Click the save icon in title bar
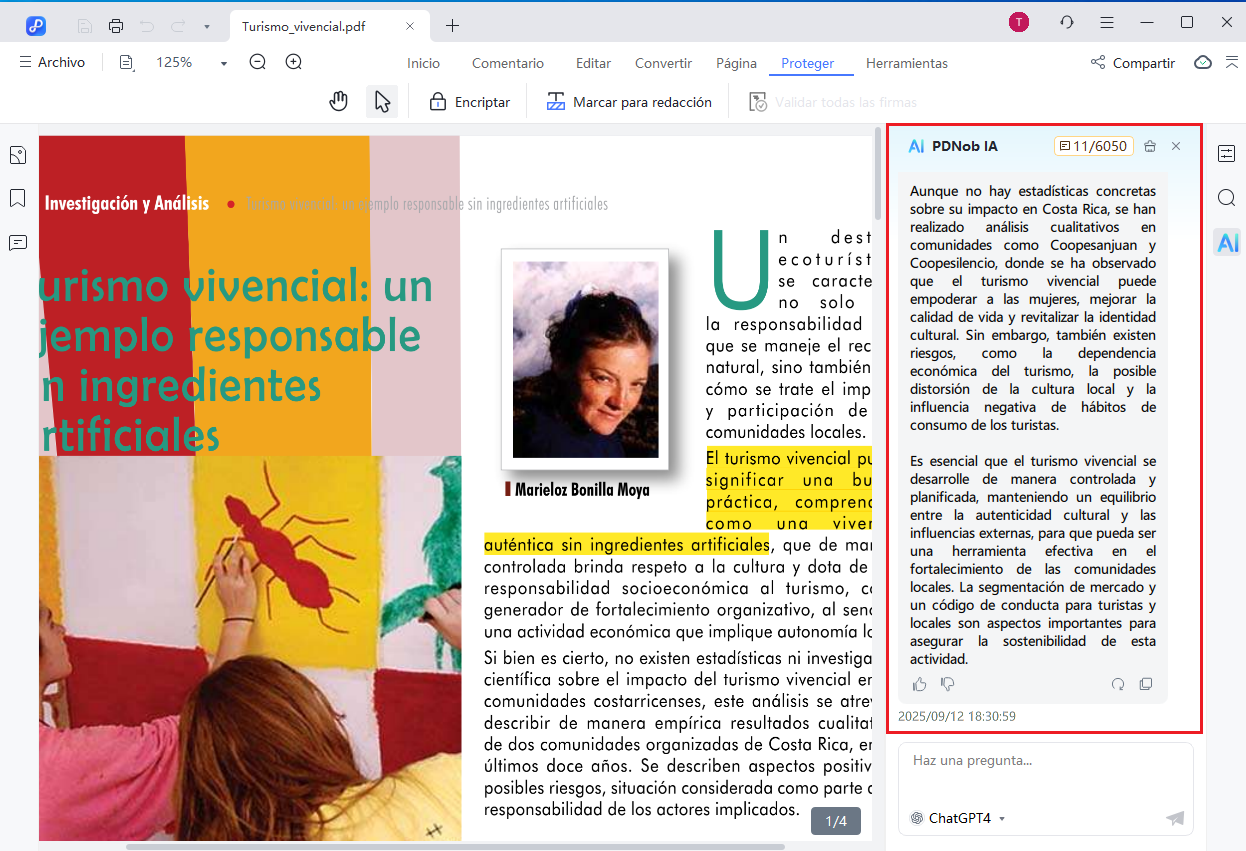The height and width of the screenshot is (851, 1246). [x=85, y=26]
